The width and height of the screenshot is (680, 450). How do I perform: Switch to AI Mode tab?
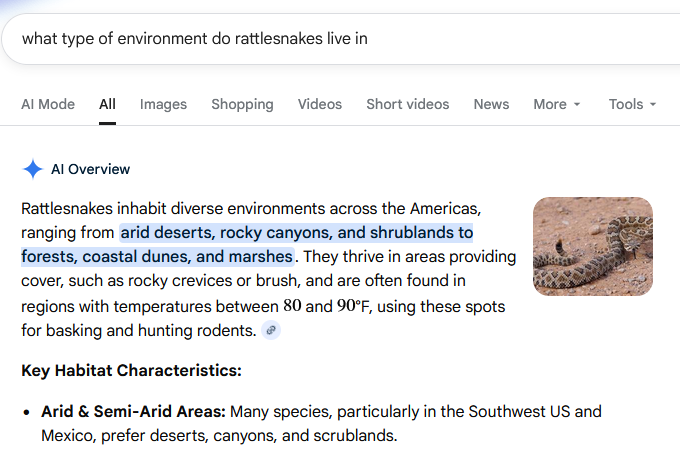[48, 104]
